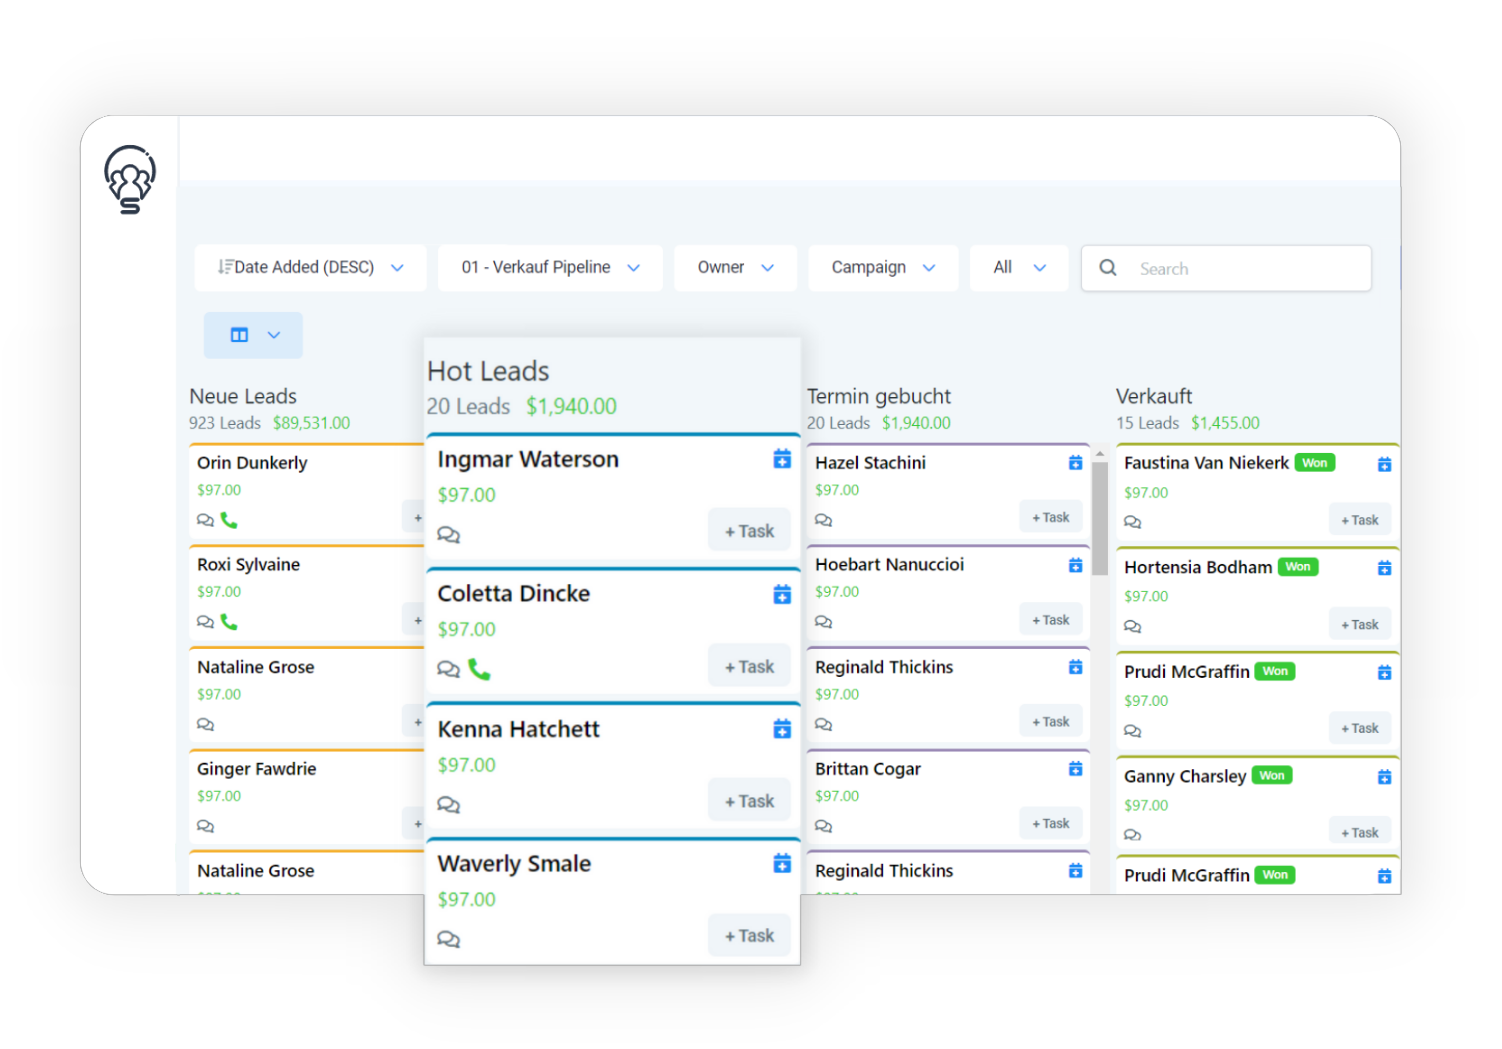The height and width of the screenshot is (1049, 1502).
Task: Click the calendar icon on Coletta Dincke card
Action: point(782,595)
